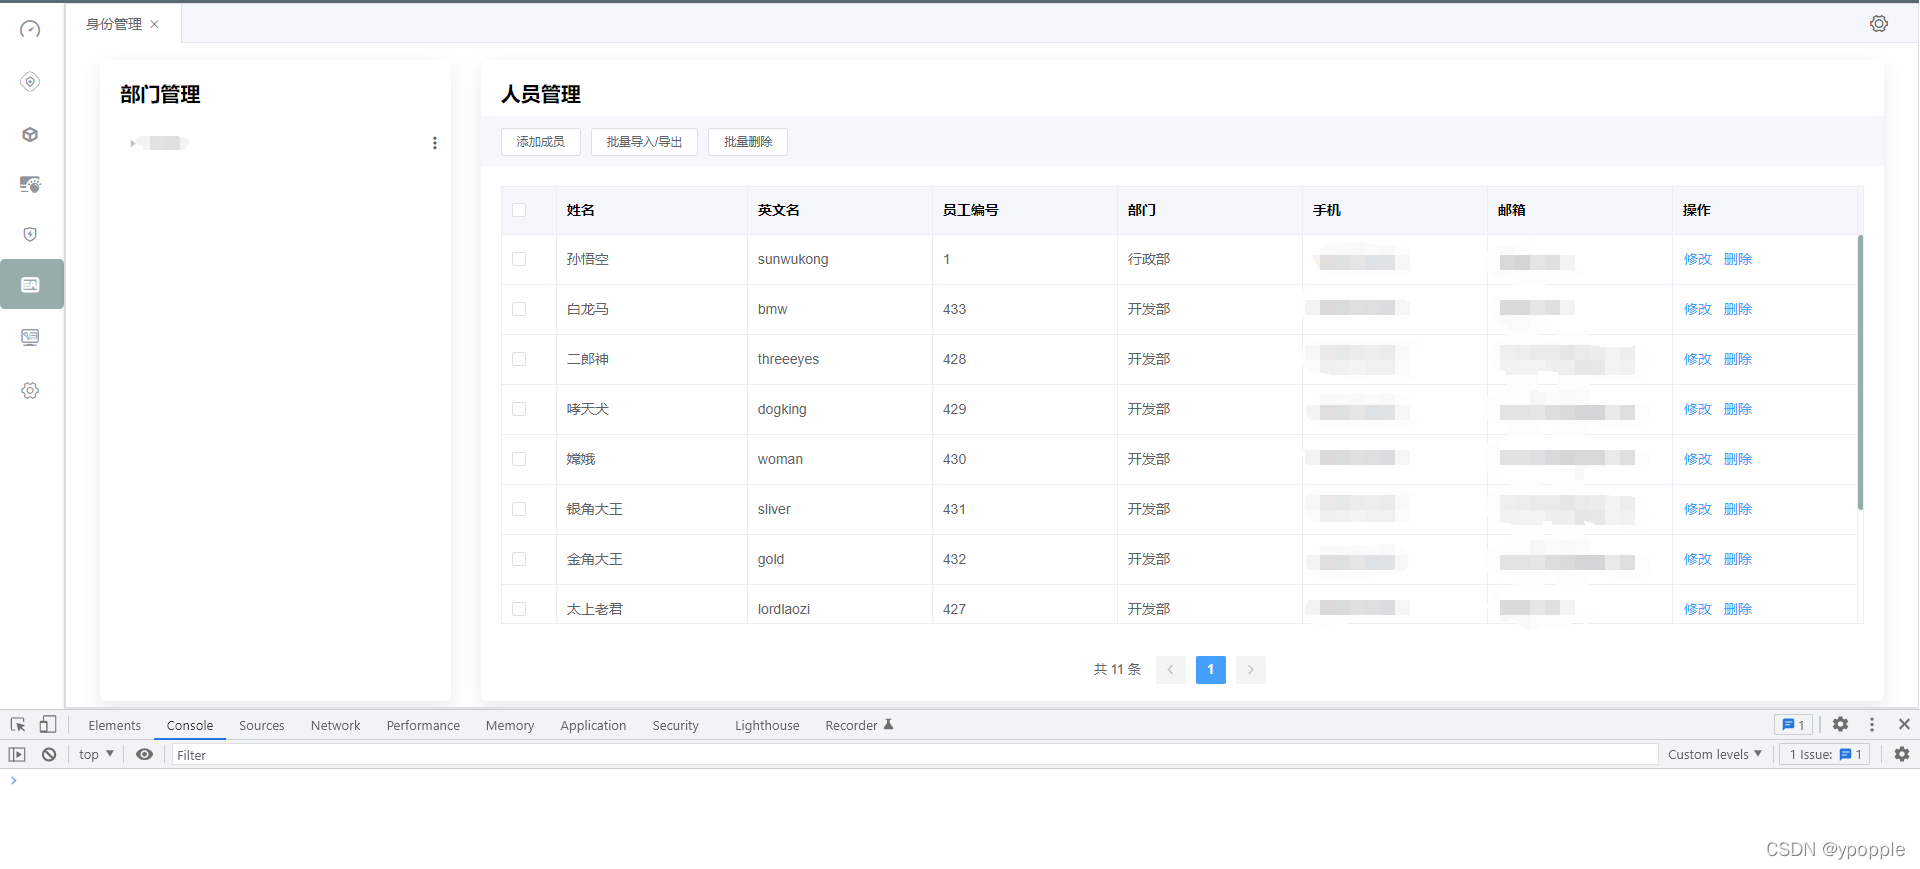Click the 添加成员 button
The image size is (1920, 869).
[x=541, y=142]
